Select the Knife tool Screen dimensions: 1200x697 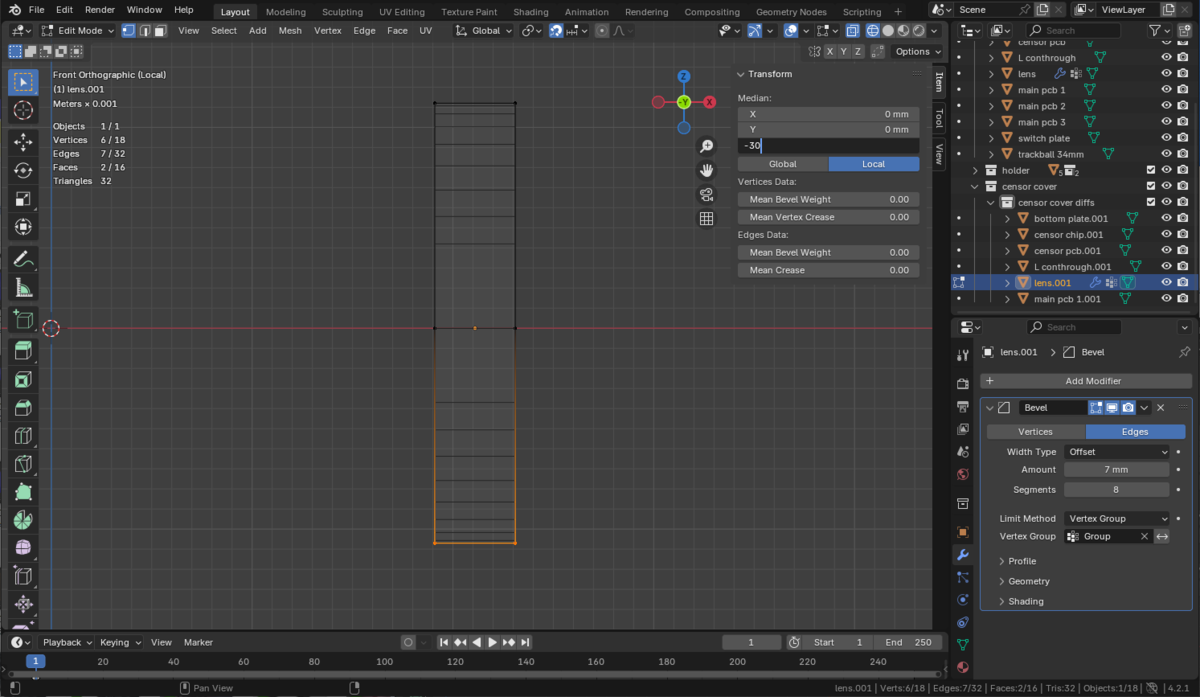coord(22,464)
